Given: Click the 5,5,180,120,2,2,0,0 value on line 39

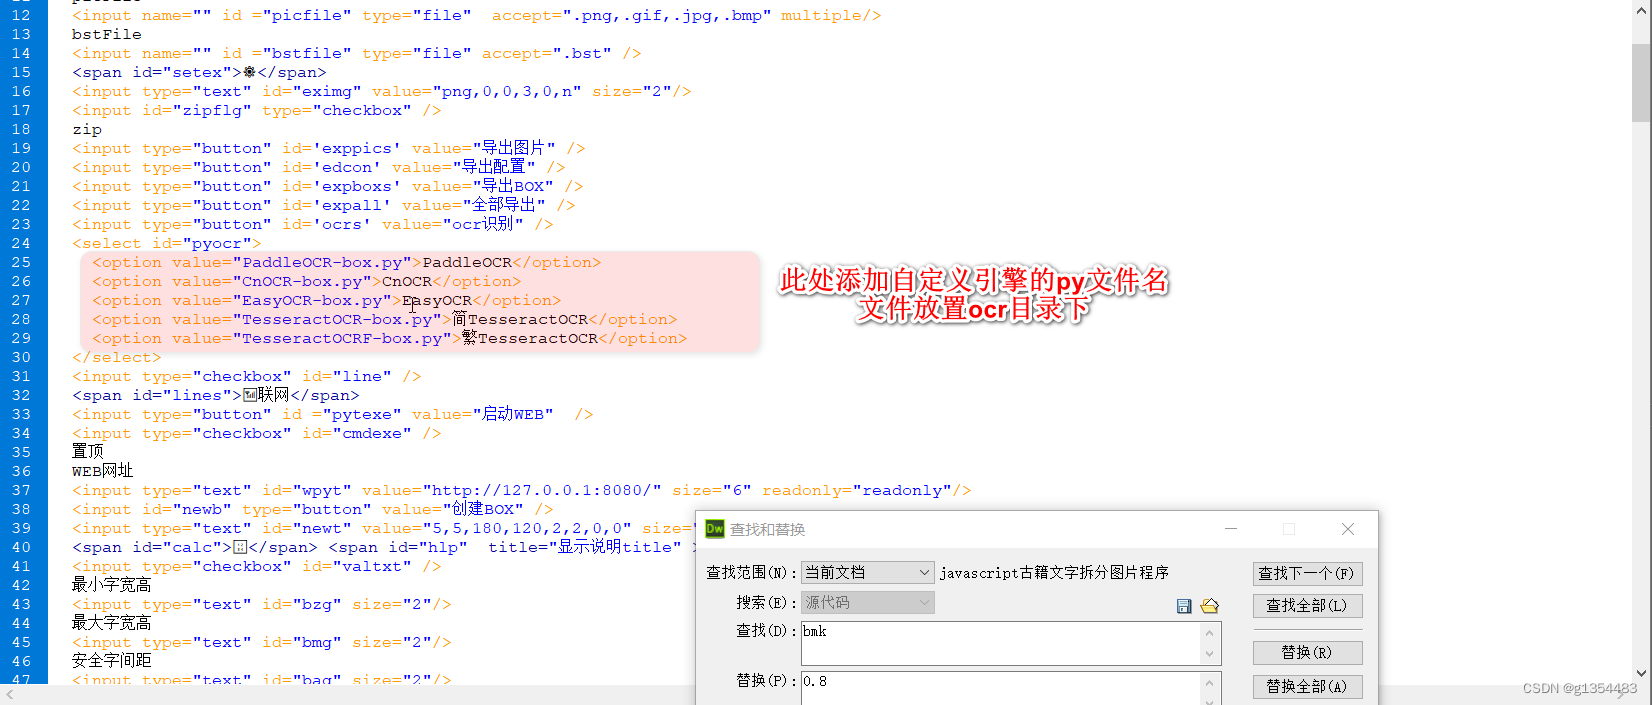Looking at the screenshot, I should (x=527, y=528).
